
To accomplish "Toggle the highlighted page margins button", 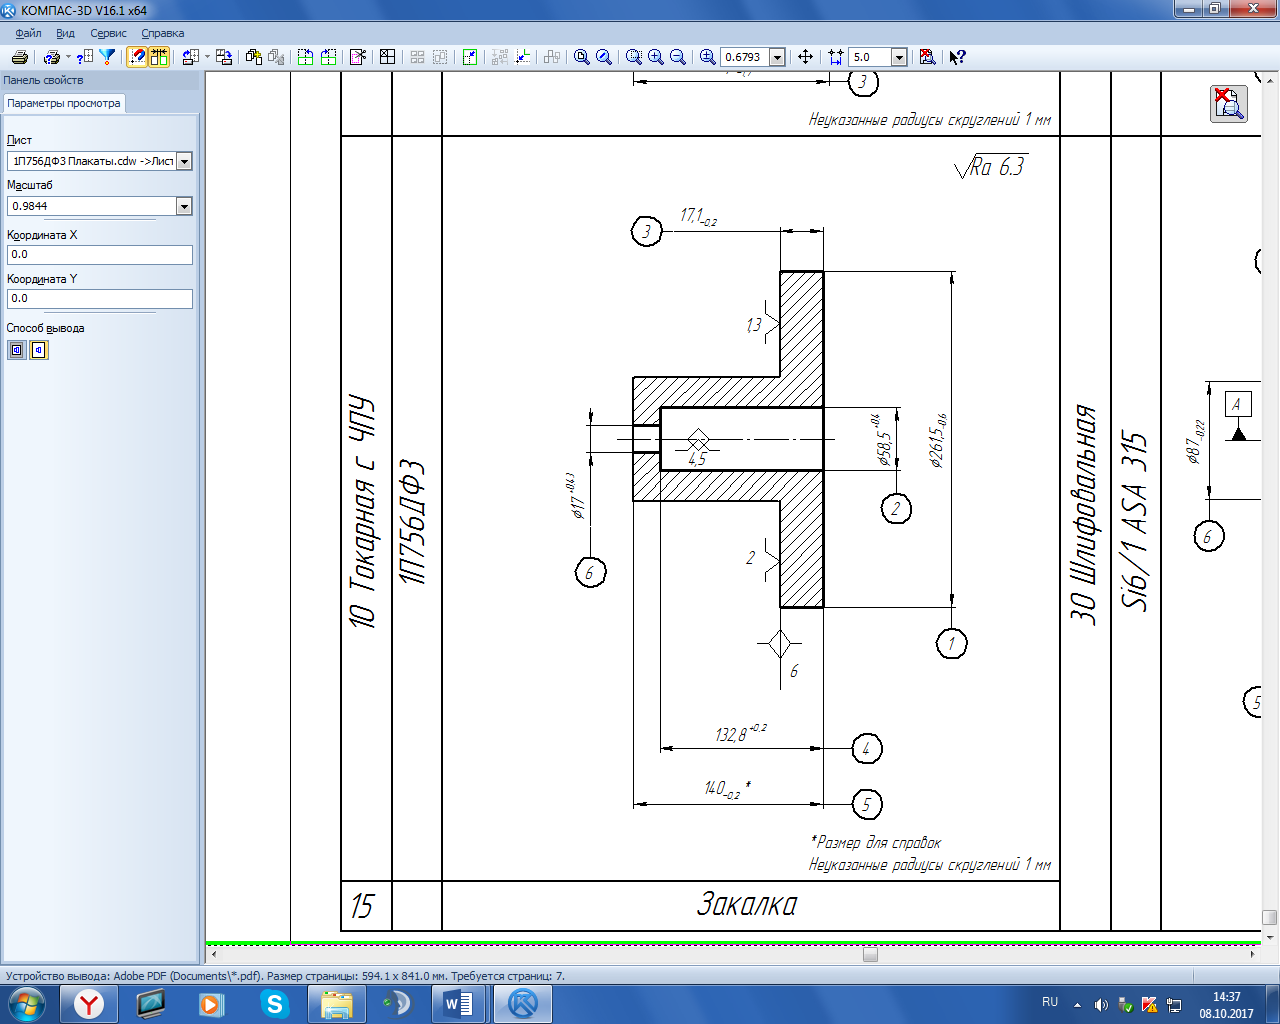I will pyautogui.click(x=159, y=57).
